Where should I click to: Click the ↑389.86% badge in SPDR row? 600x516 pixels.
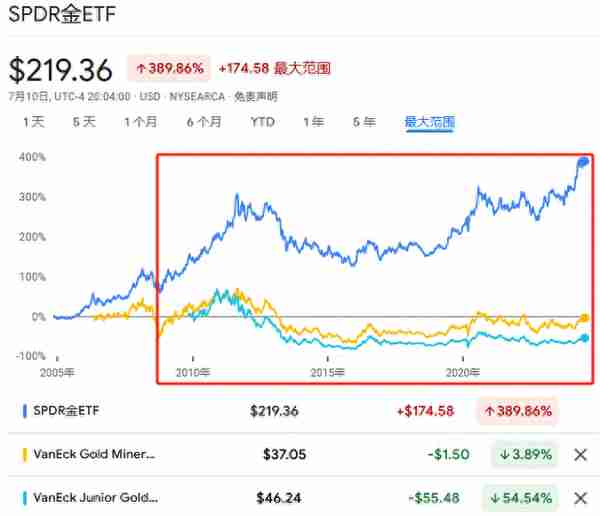pos(517,411)
